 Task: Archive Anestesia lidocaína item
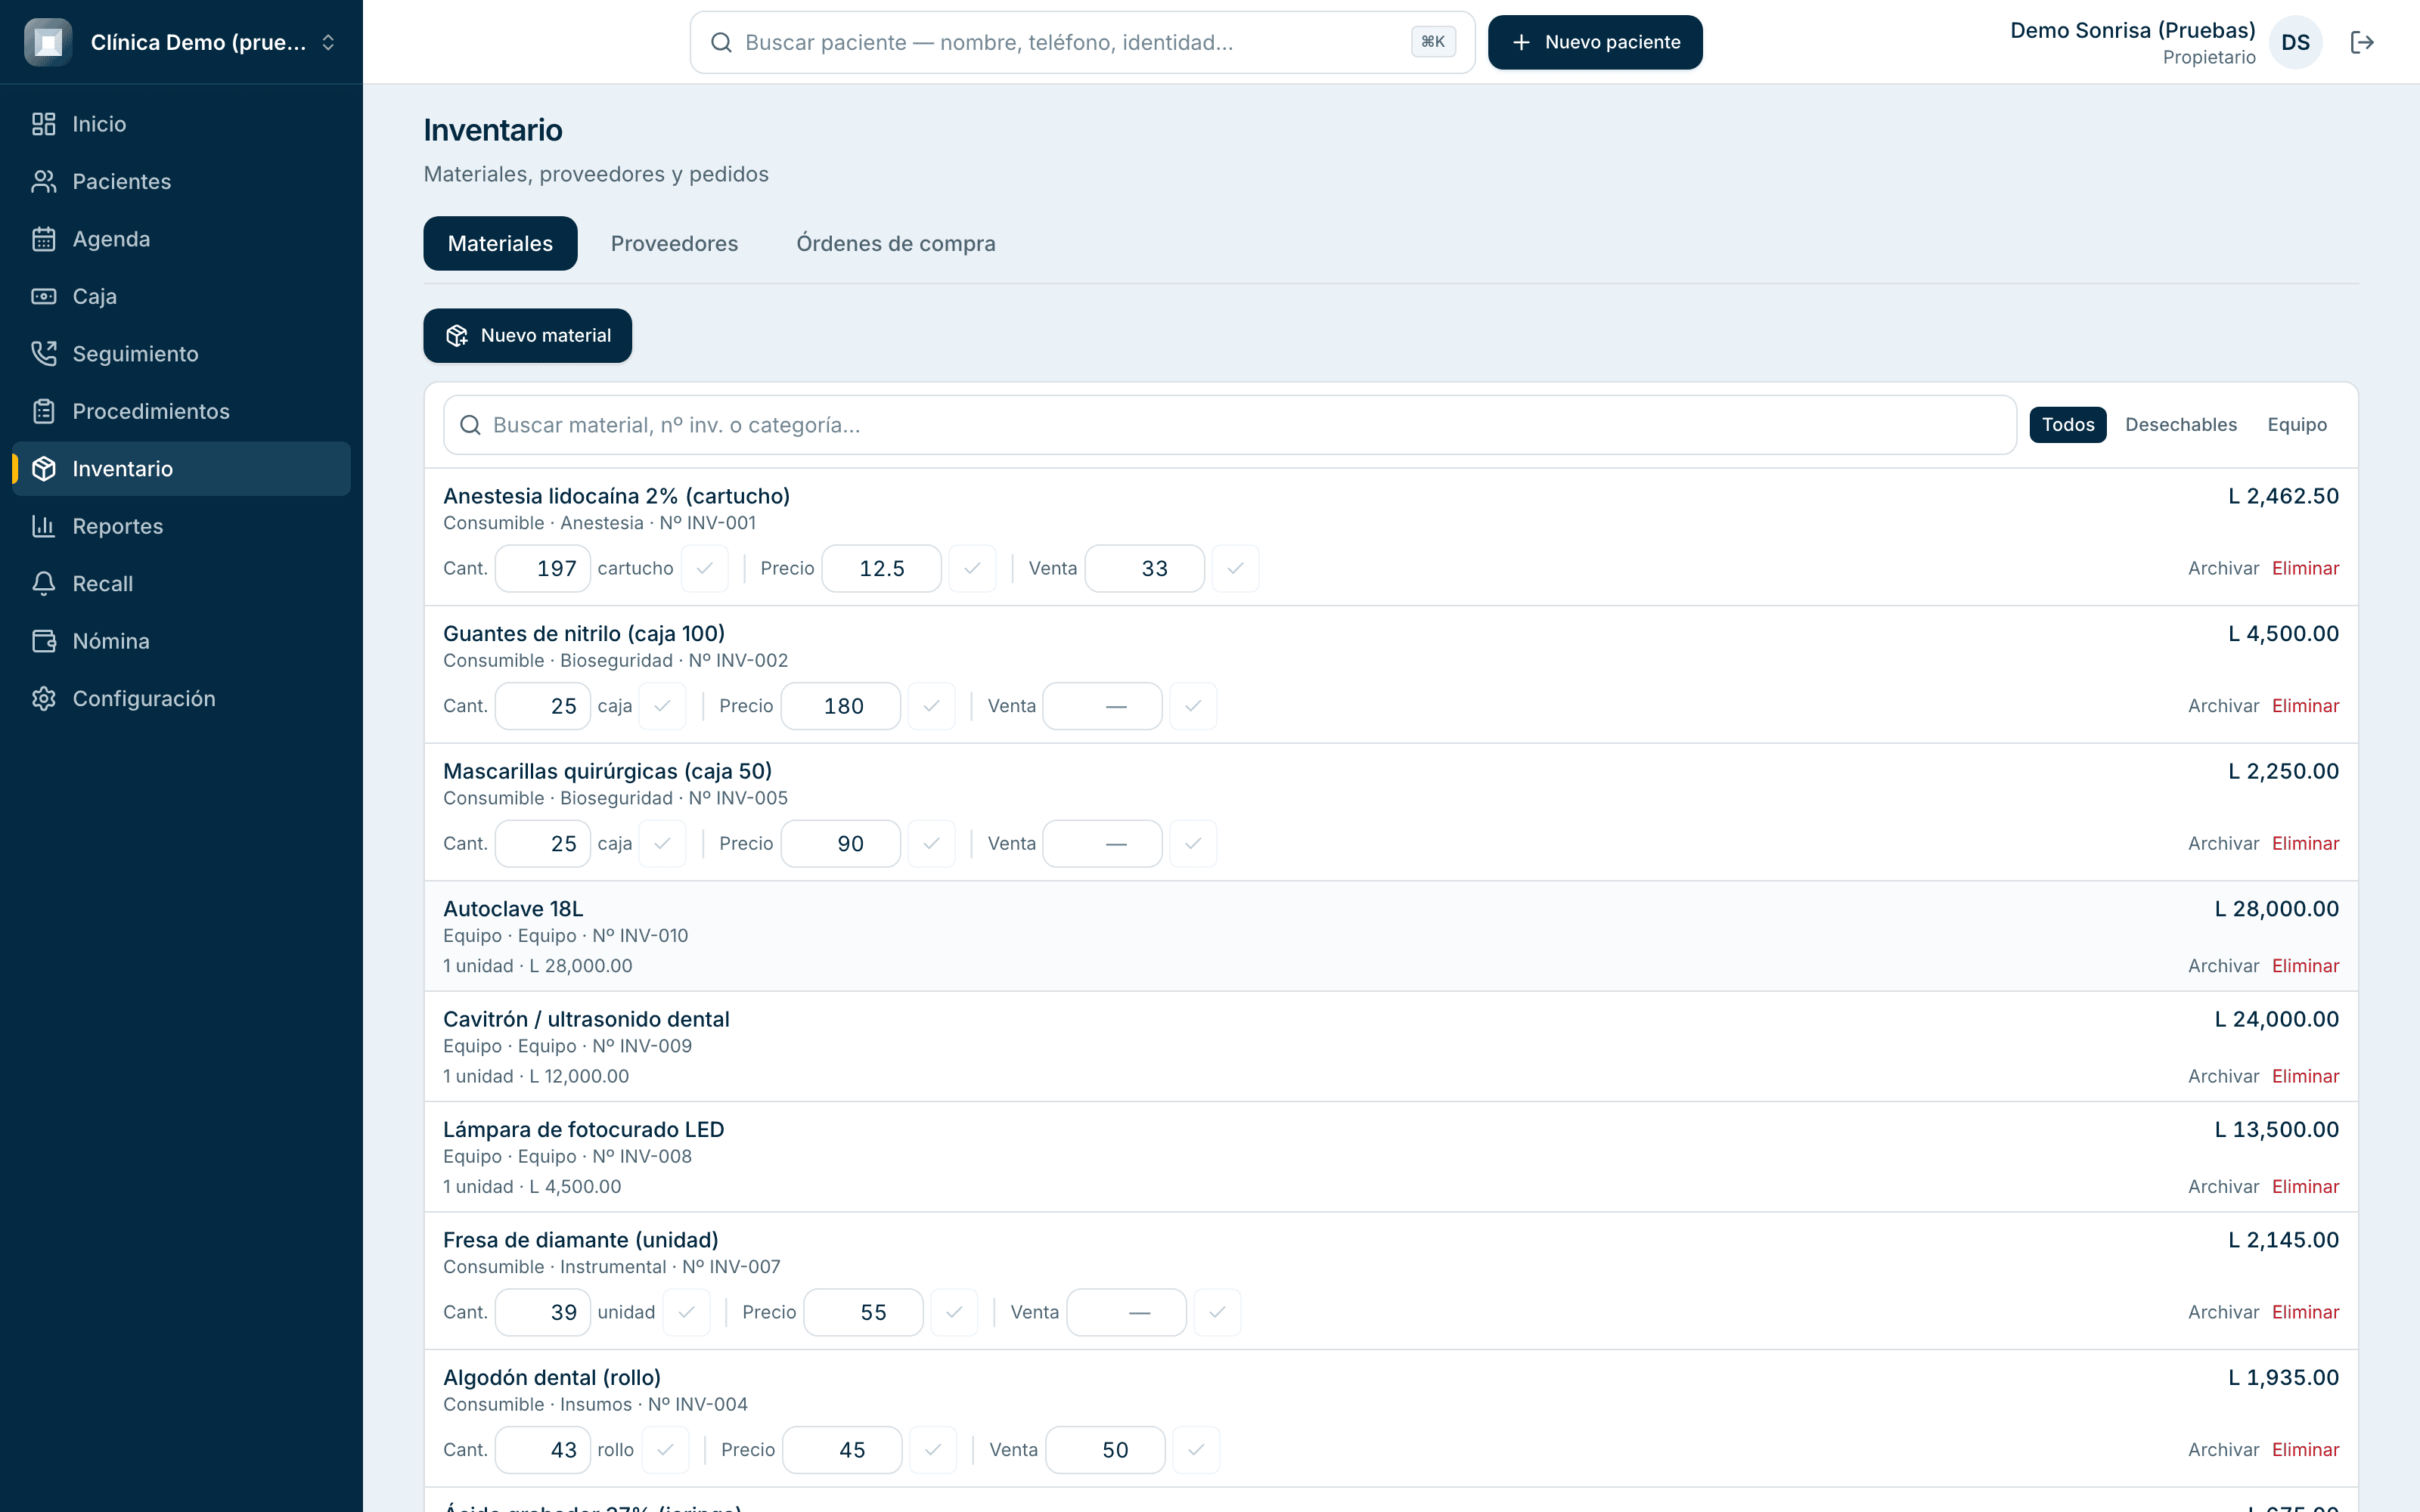pos(2223,568)
